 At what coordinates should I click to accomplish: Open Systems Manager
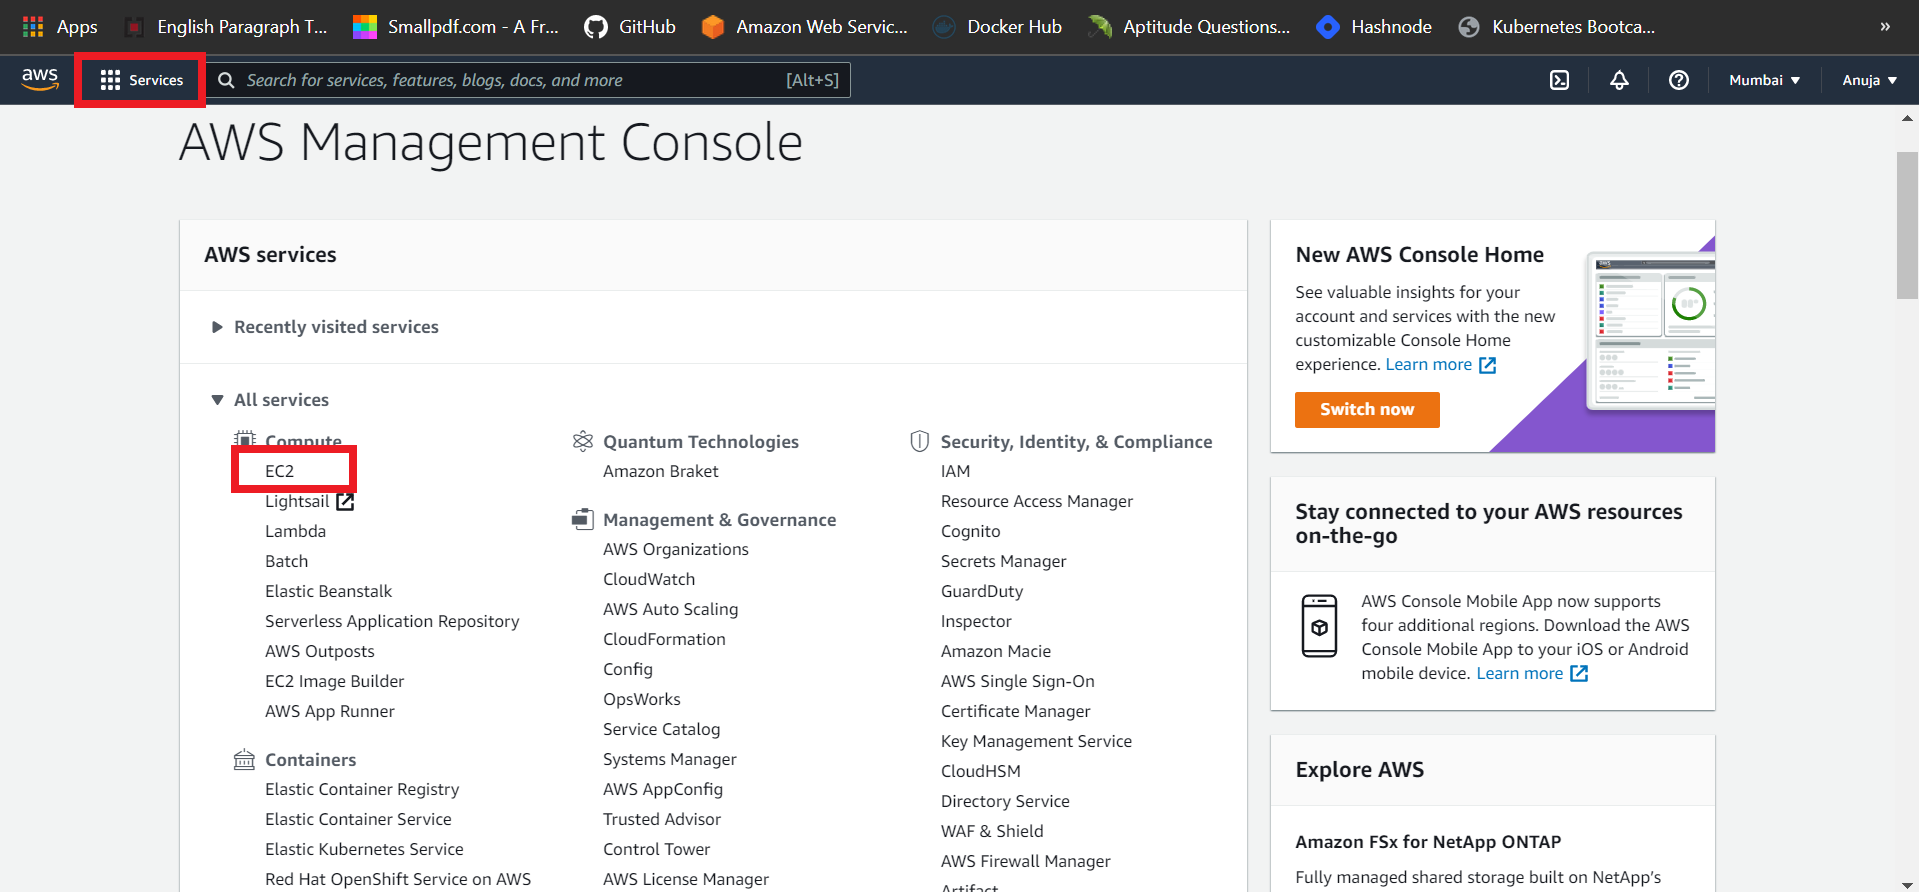(669, 759)
